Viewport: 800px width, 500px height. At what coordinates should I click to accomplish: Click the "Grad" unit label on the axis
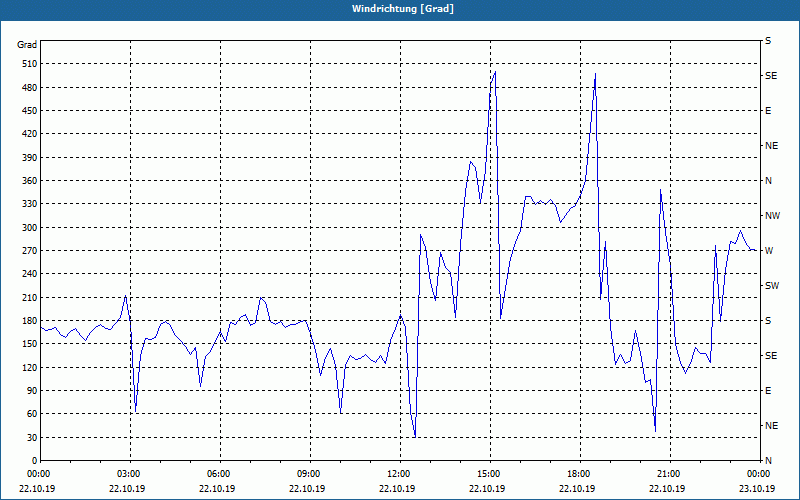click(x=27, y=45)
